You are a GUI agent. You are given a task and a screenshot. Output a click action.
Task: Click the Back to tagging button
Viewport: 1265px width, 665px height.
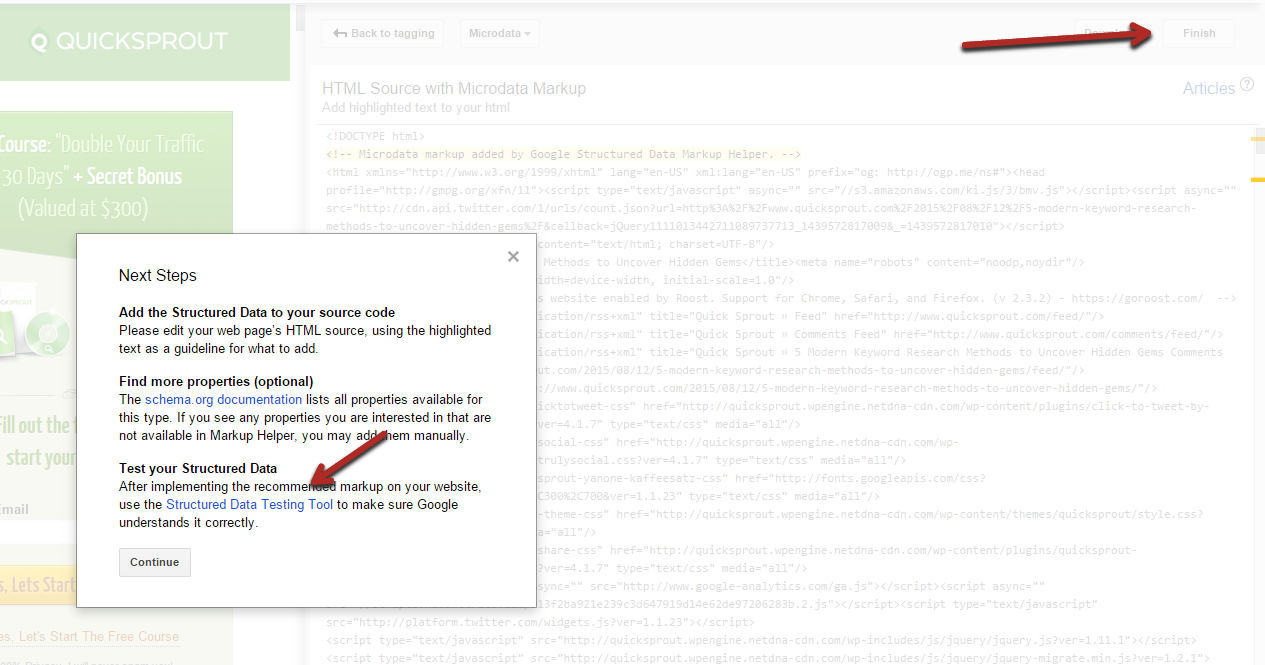(x=384, y=33)
